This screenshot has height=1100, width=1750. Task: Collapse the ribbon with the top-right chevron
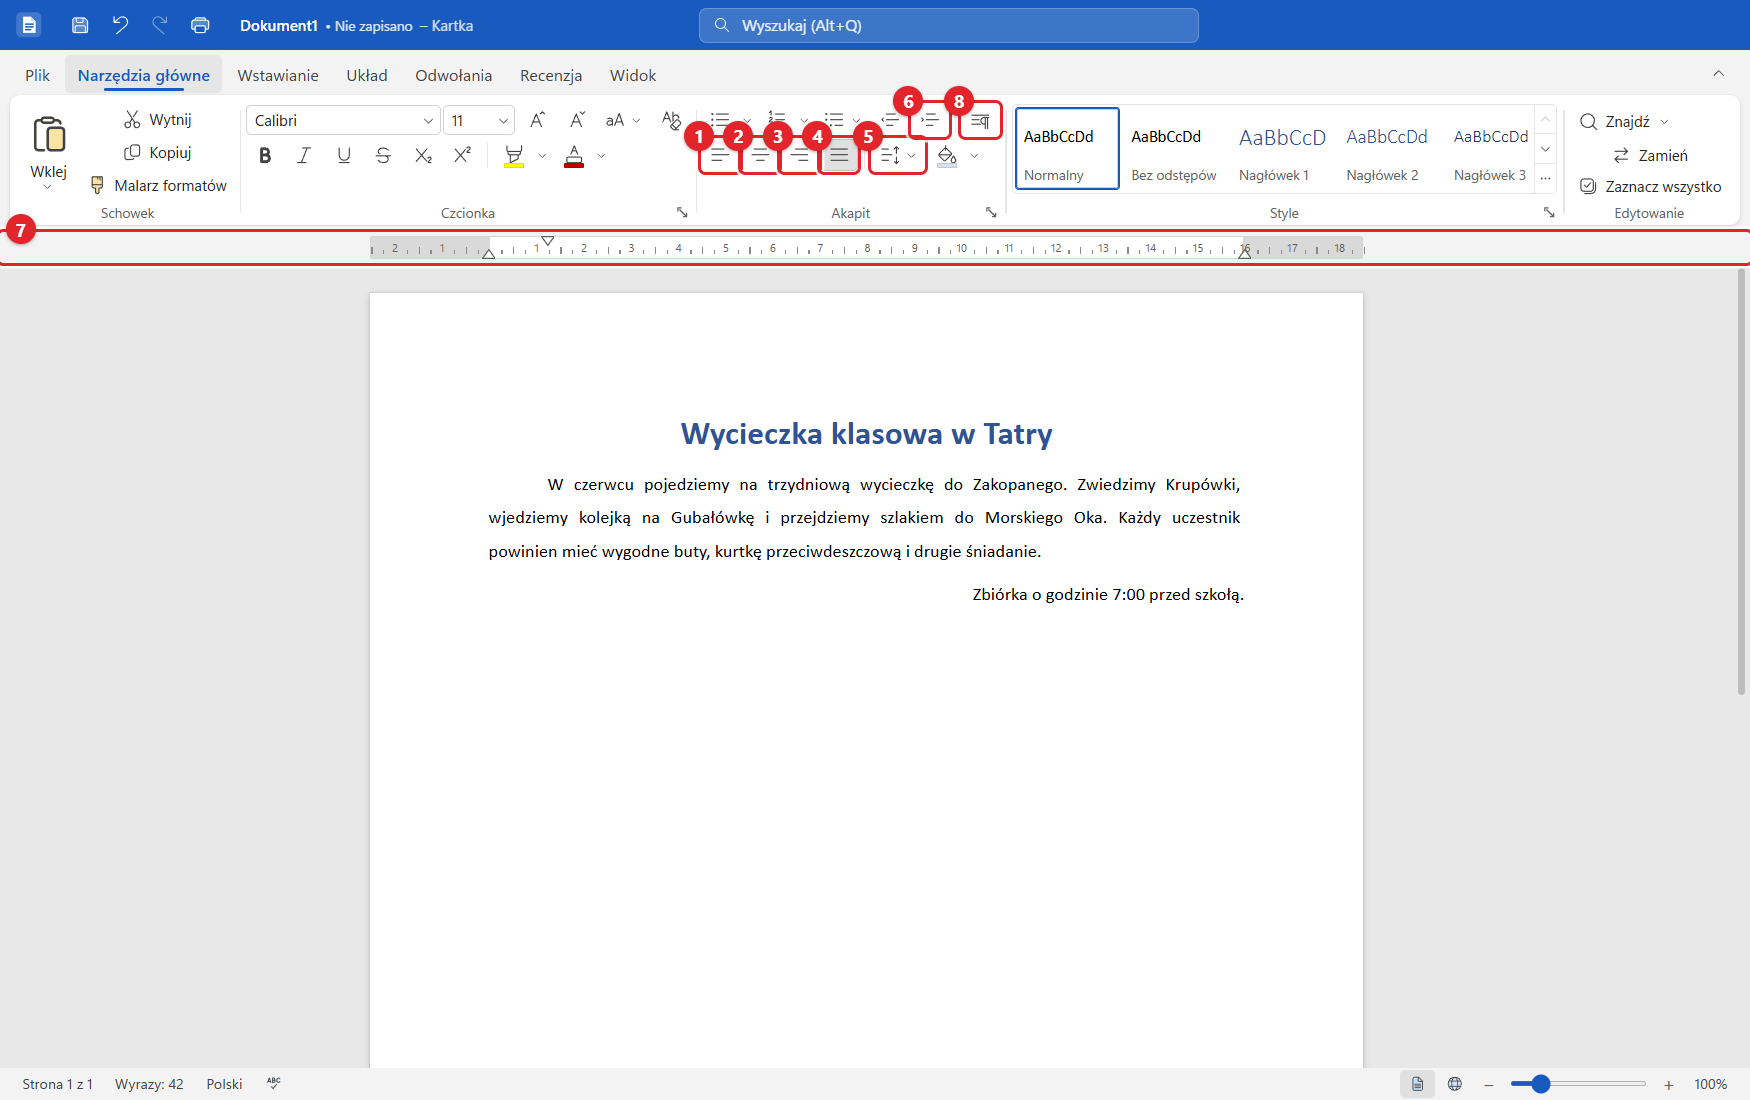(1718, 73)
